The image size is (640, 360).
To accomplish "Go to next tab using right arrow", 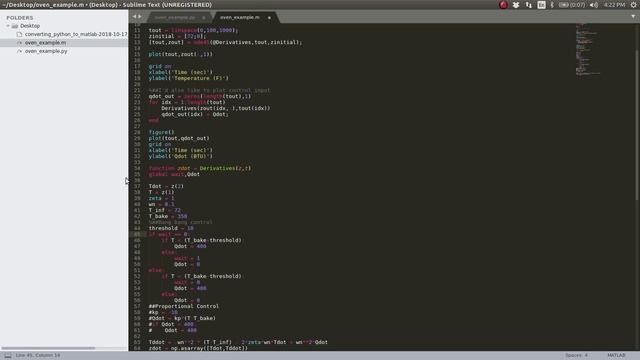I will pos(140,17).
